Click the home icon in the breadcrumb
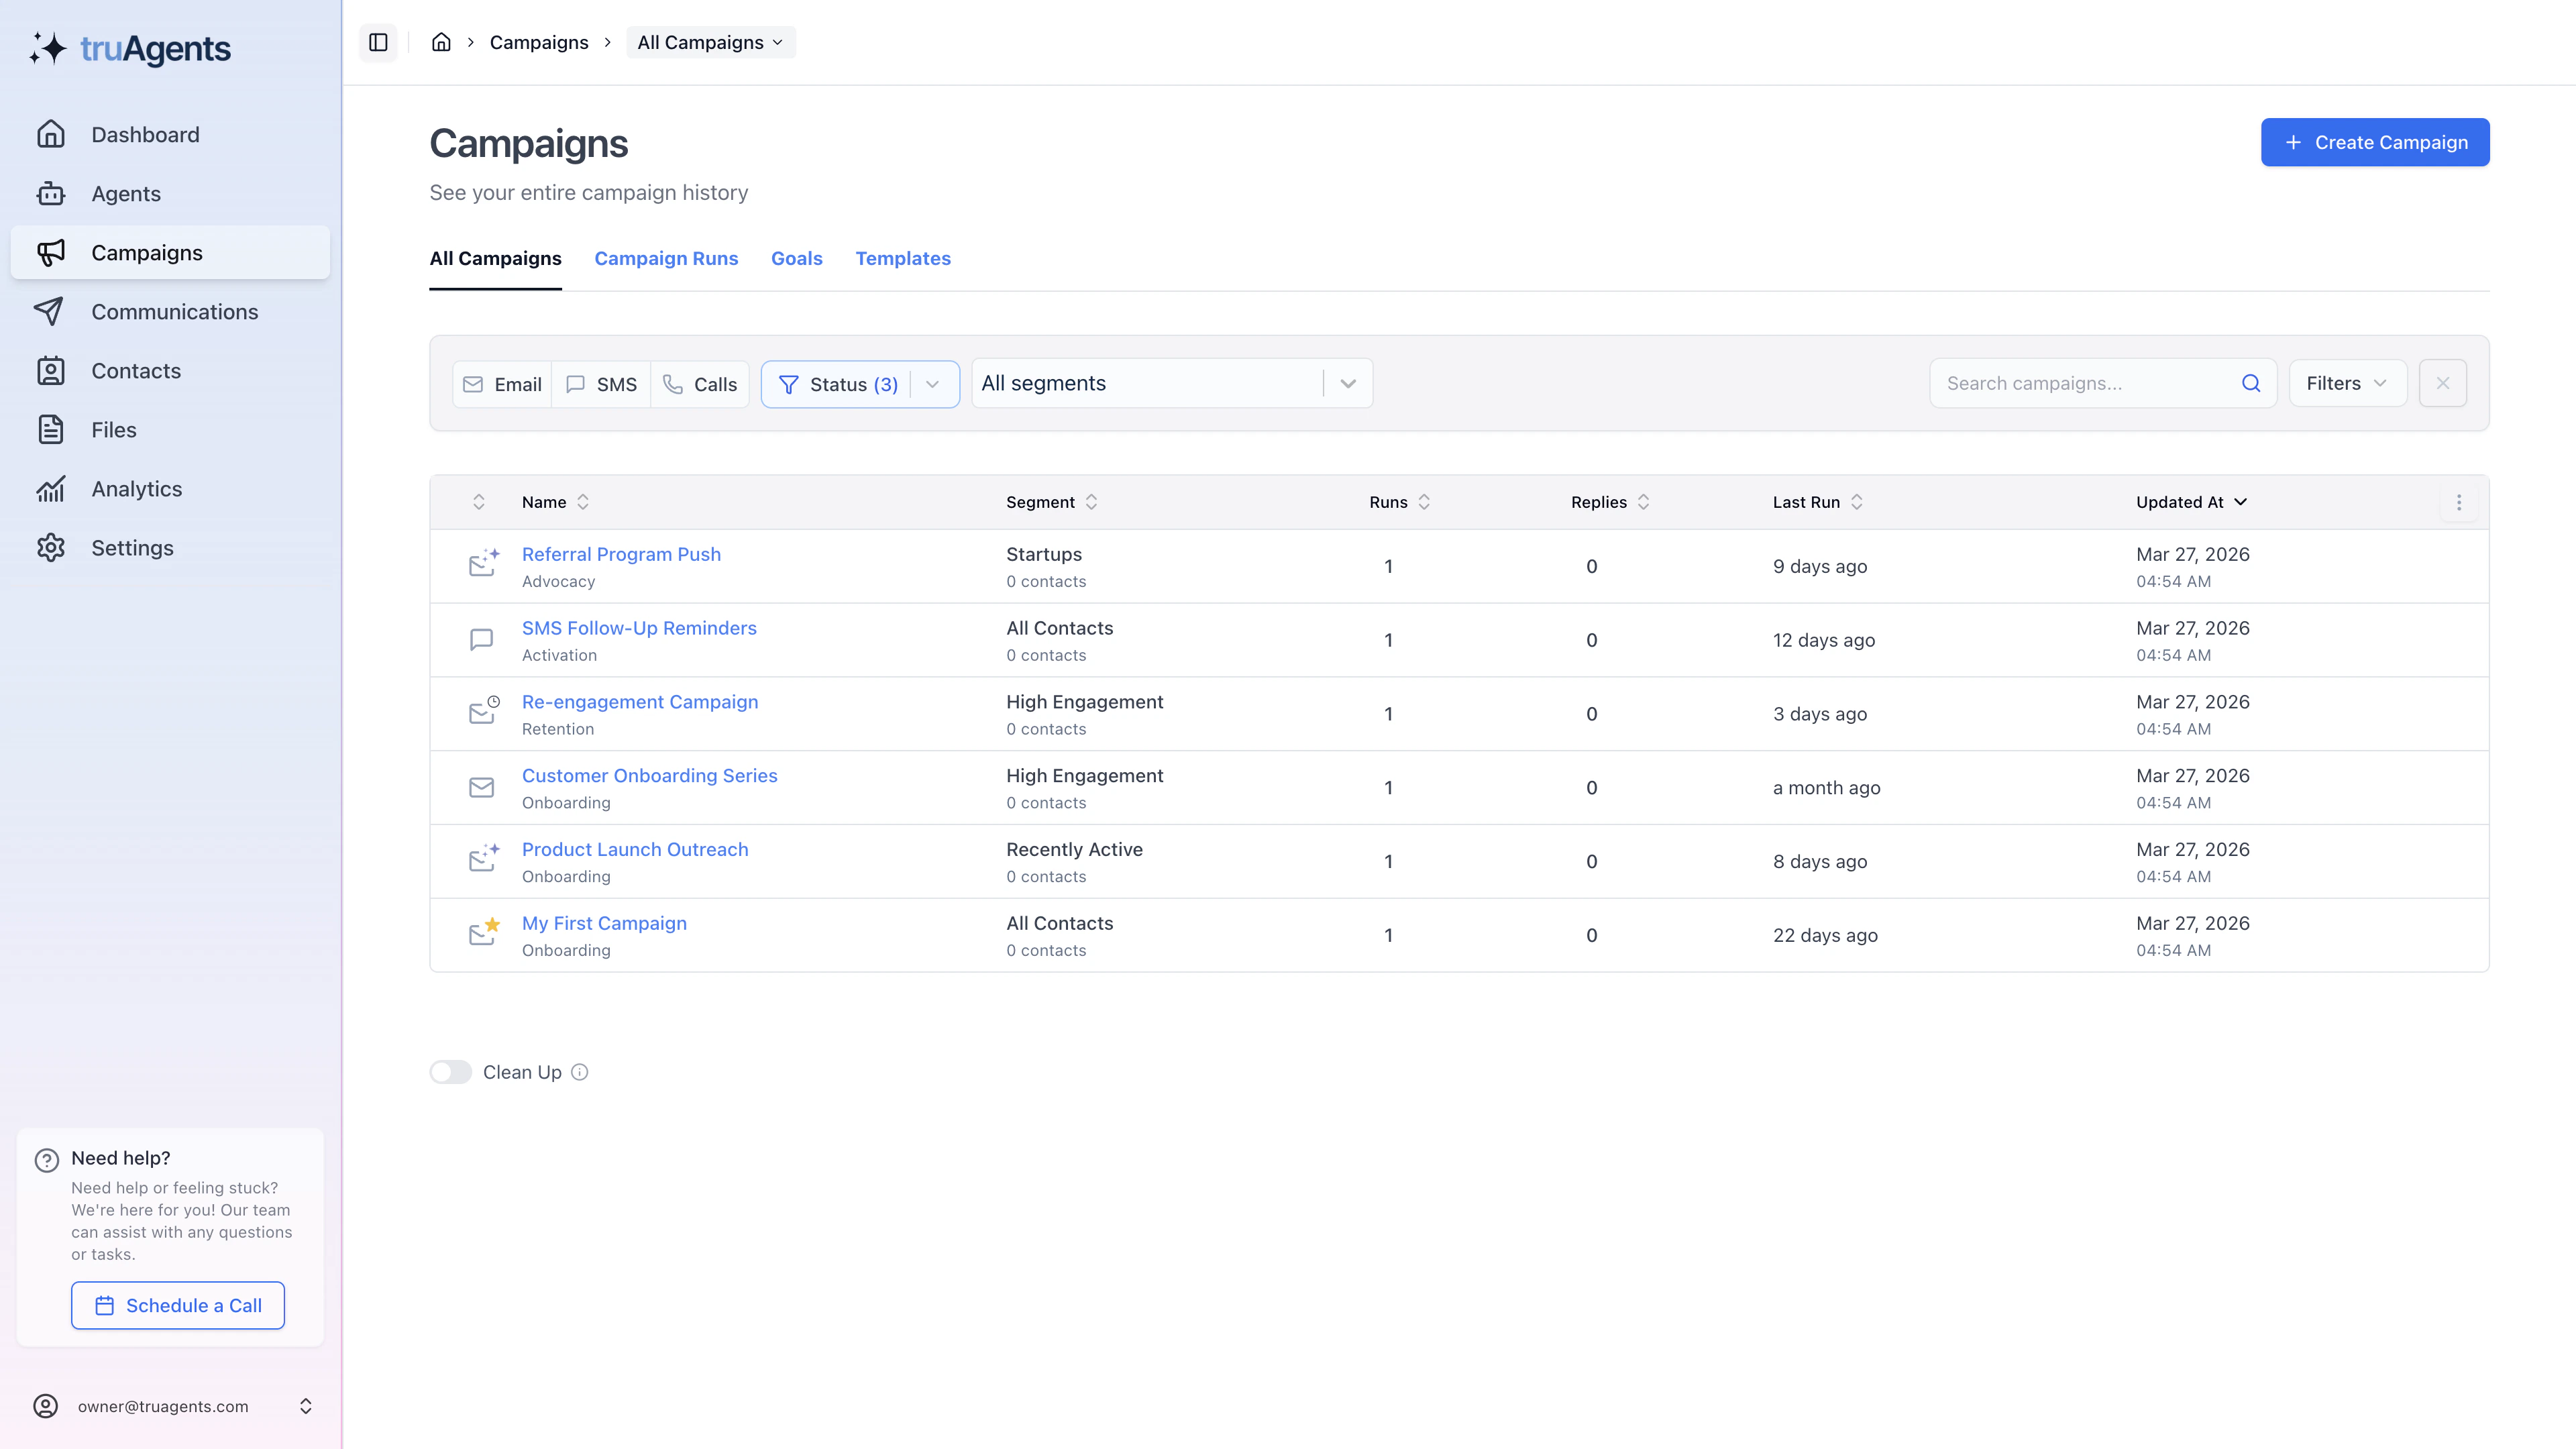The width and height of the screenshot is (2576, 1449). [441, 42]
